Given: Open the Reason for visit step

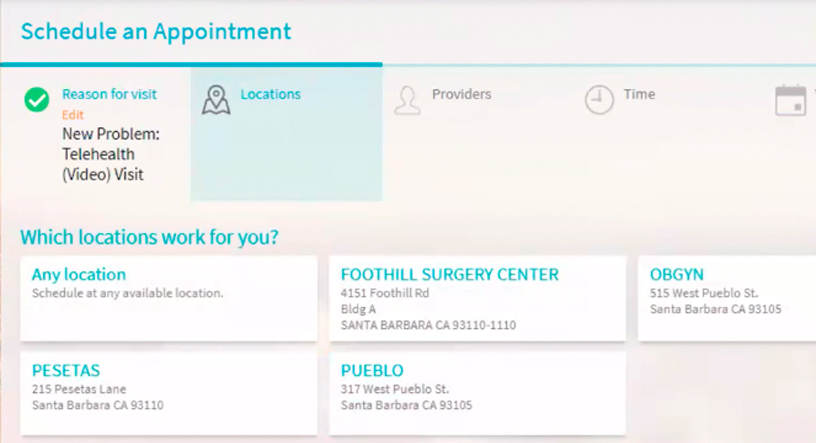Looking at the screenshot, I should (x=109, y=94).
